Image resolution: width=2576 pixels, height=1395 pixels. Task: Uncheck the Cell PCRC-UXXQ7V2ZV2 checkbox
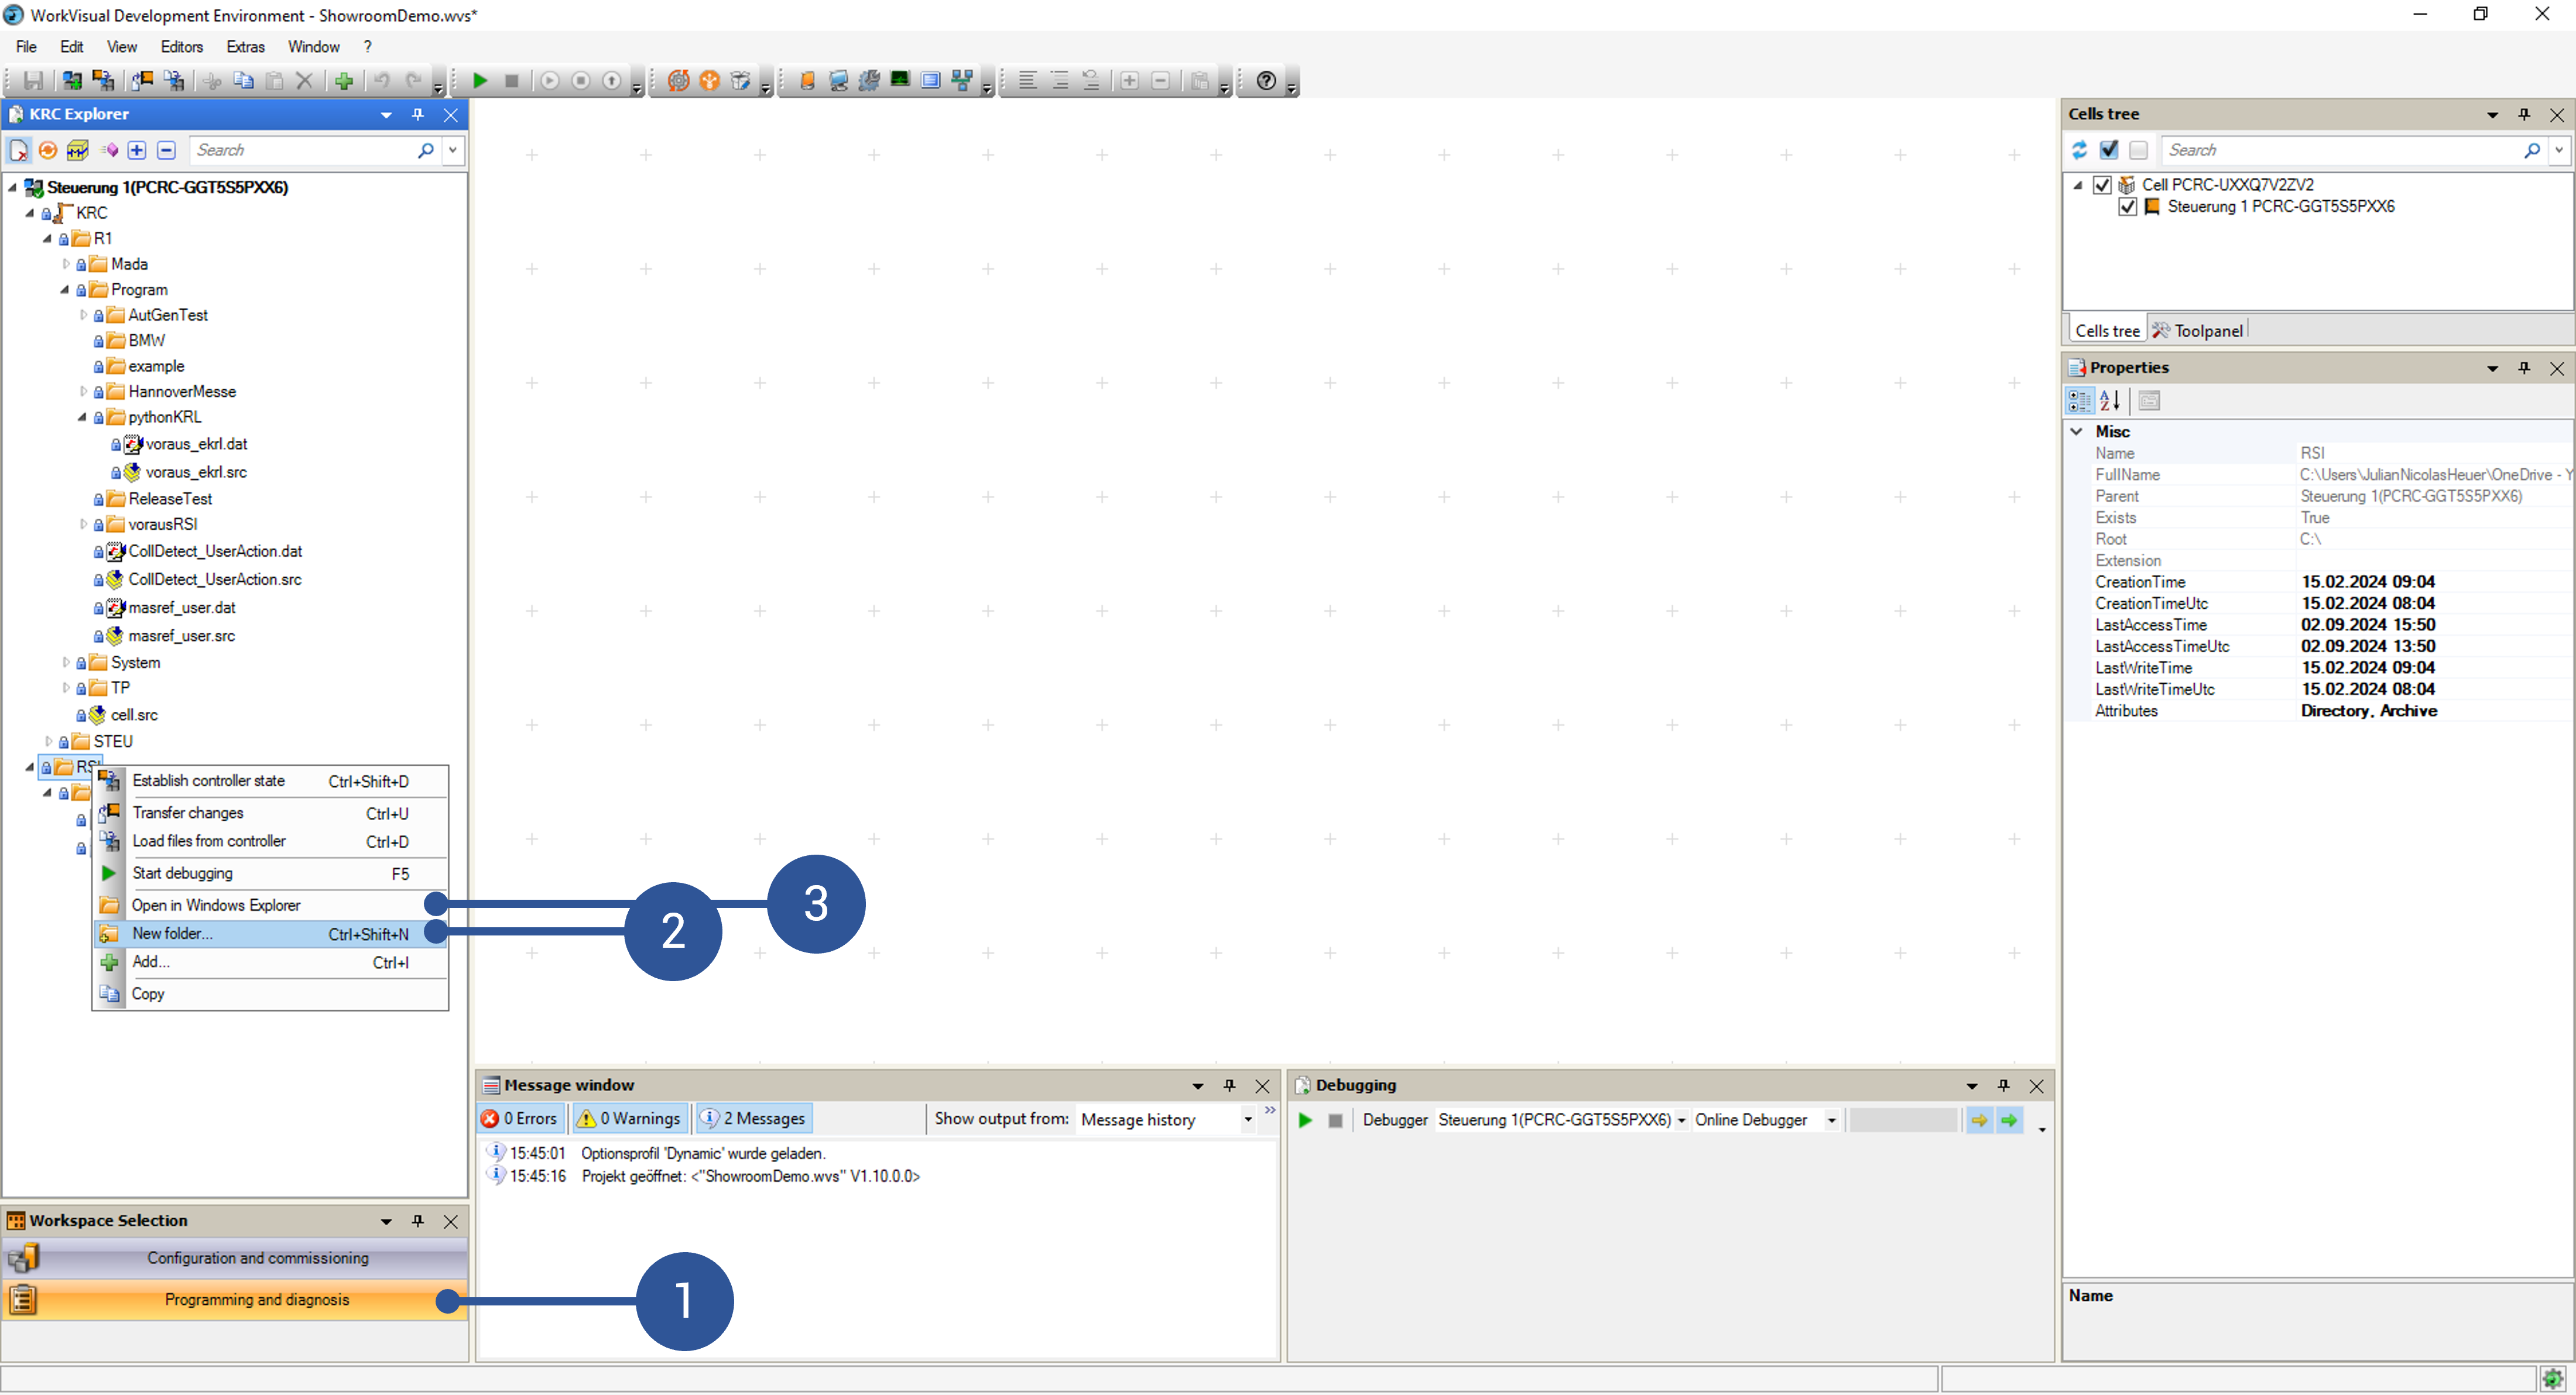(x=2102, y=185)
